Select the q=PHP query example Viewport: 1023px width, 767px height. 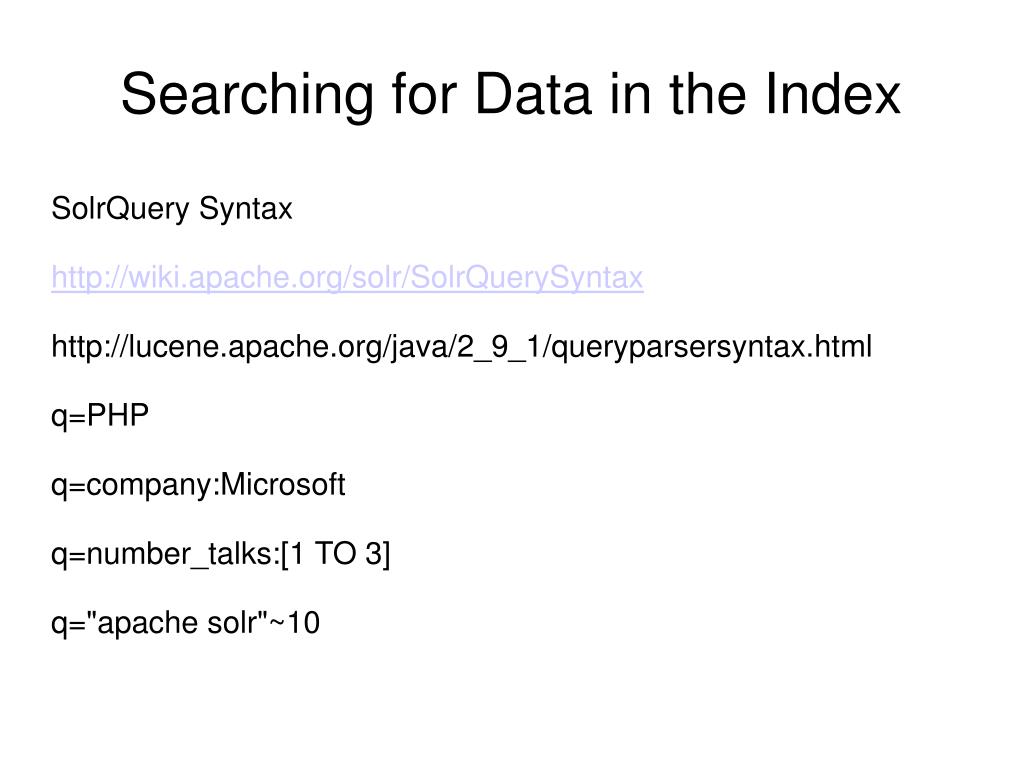[100, 415]
